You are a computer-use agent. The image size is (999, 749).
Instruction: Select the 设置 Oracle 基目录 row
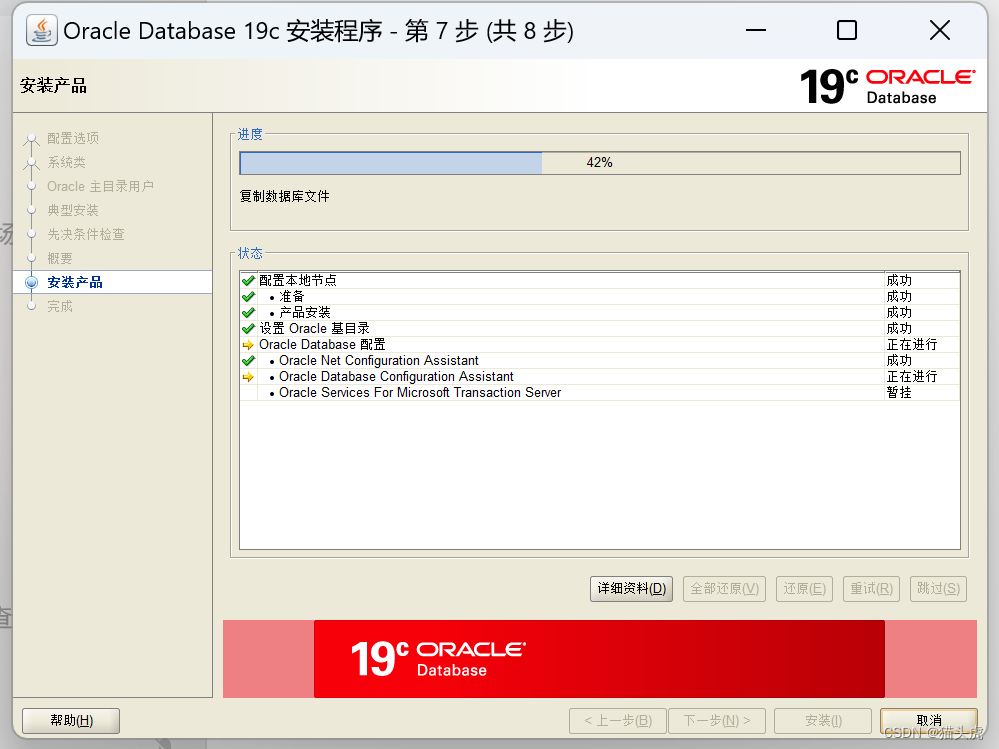(600, 328)
